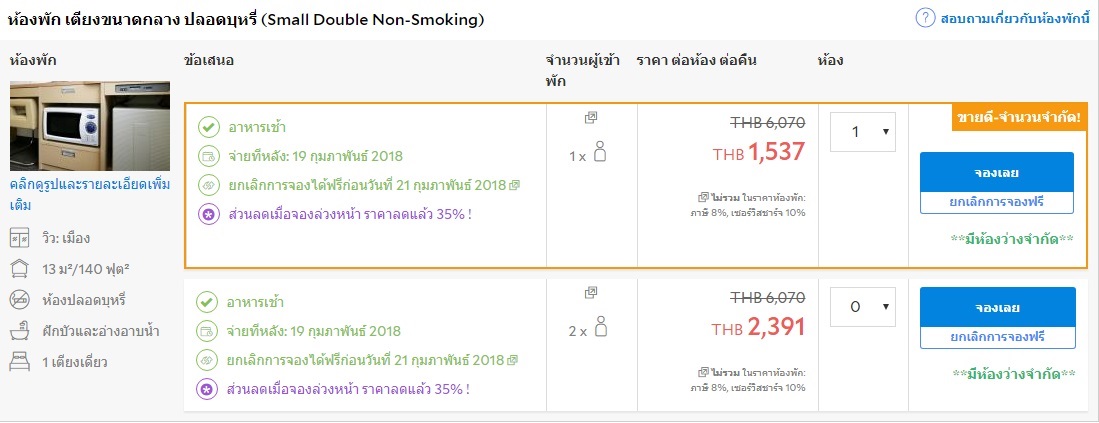This screenshot has width=1099, height=423.
Task: Open room quantity dropdown showing 1
Action: click(862, 132)
